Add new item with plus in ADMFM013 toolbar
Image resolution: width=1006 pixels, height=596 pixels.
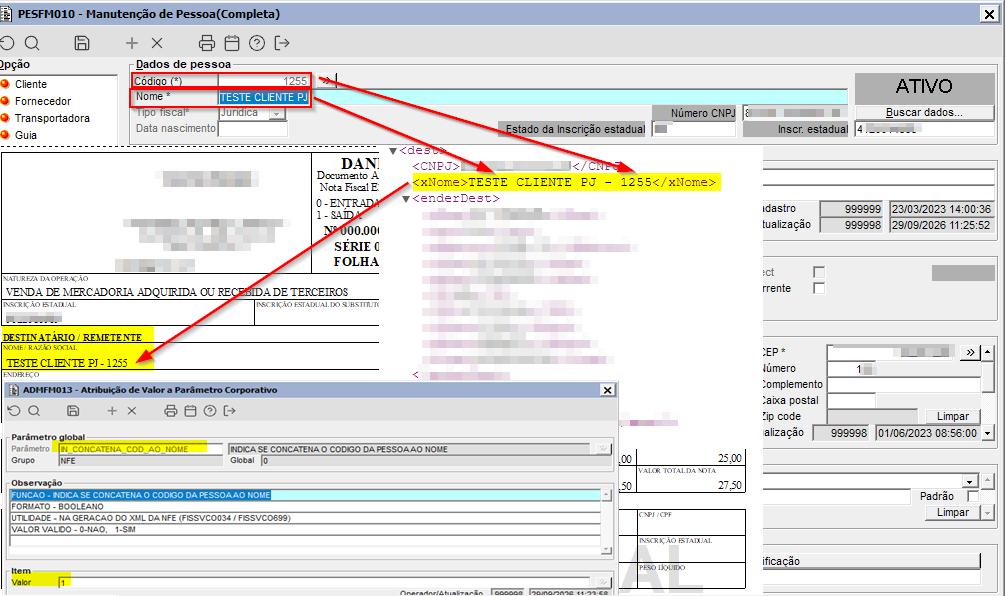tap(112, 411)
